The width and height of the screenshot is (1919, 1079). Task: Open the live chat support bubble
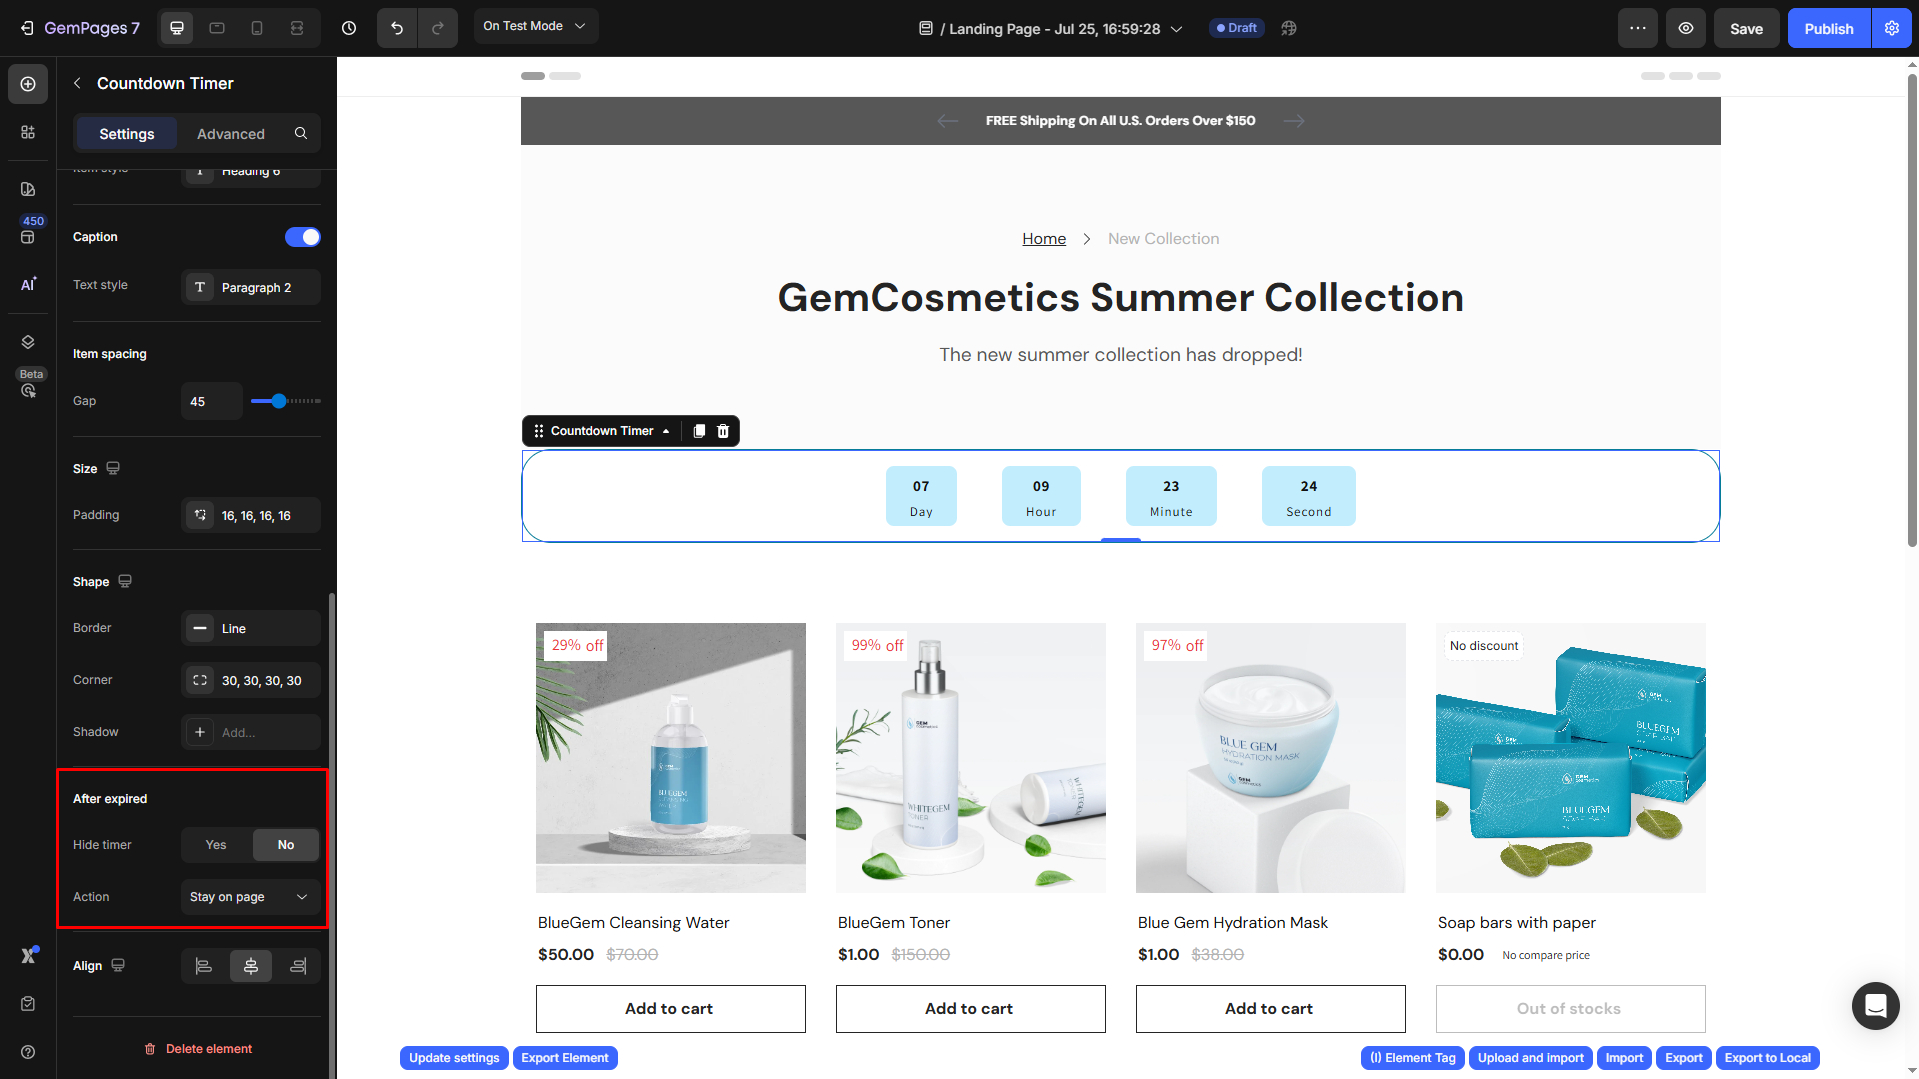1875,1005
